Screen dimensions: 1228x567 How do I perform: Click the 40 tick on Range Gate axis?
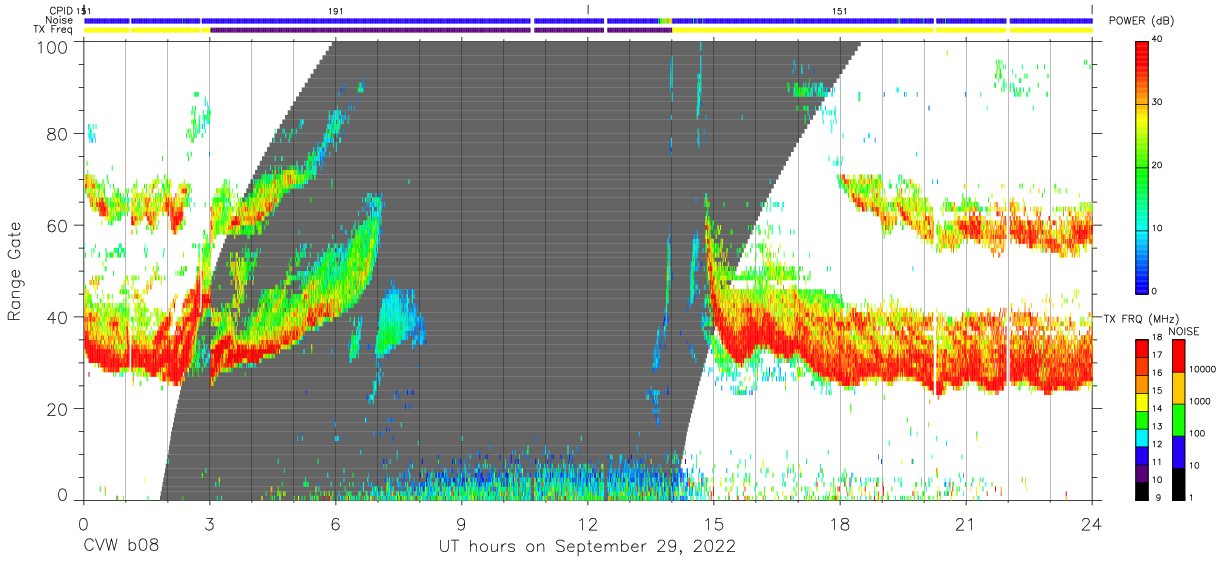click(57, 316)
